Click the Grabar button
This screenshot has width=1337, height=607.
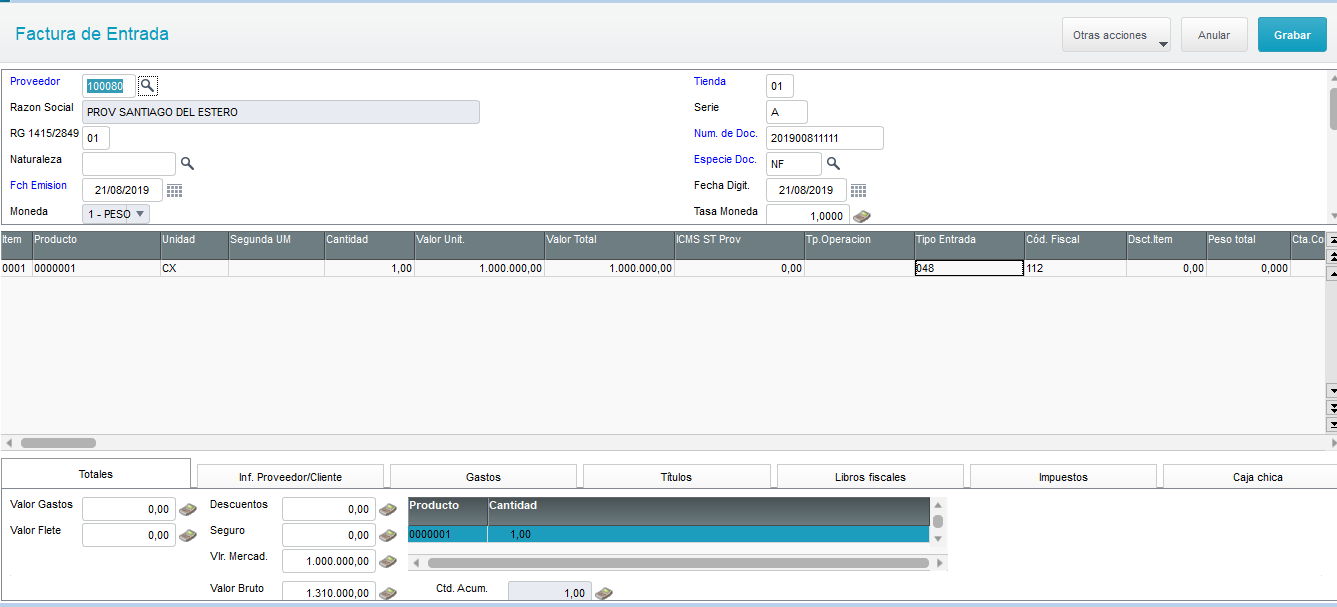[x=1292, y=35]
